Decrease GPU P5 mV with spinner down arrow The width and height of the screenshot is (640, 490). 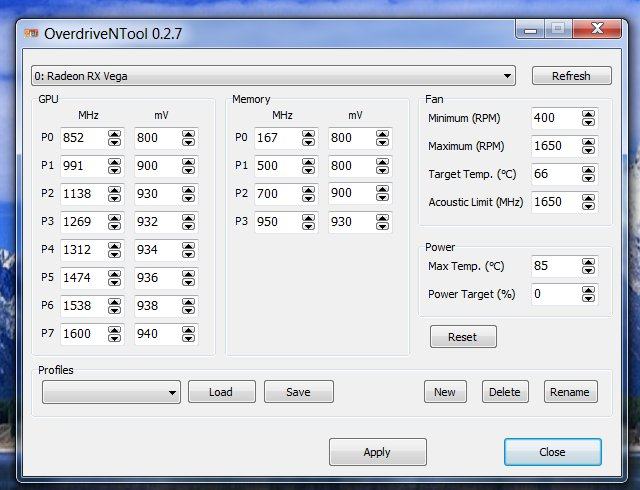tap(188, 282)
